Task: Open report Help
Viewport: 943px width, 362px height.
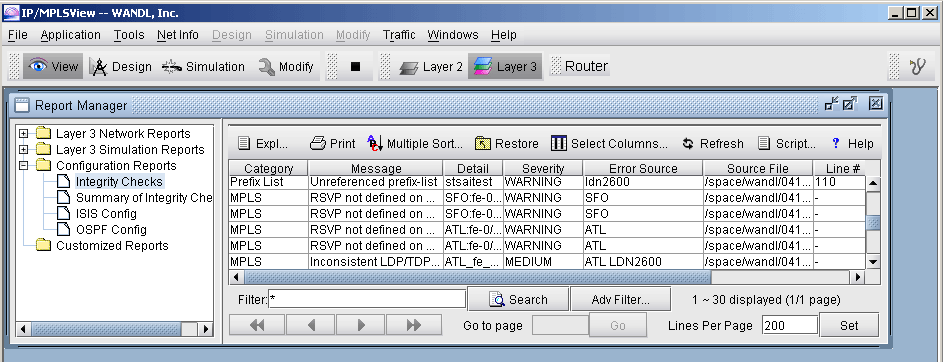Action: coord(852,144)
